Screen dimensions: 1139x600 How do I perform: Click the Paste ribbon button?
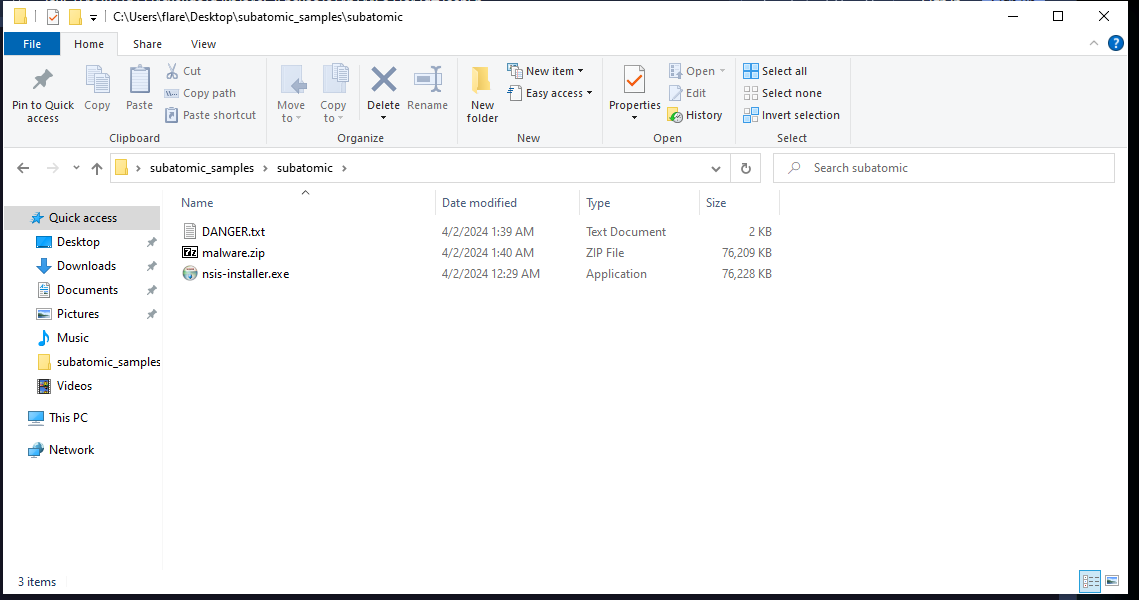click(x=139, y=89)
